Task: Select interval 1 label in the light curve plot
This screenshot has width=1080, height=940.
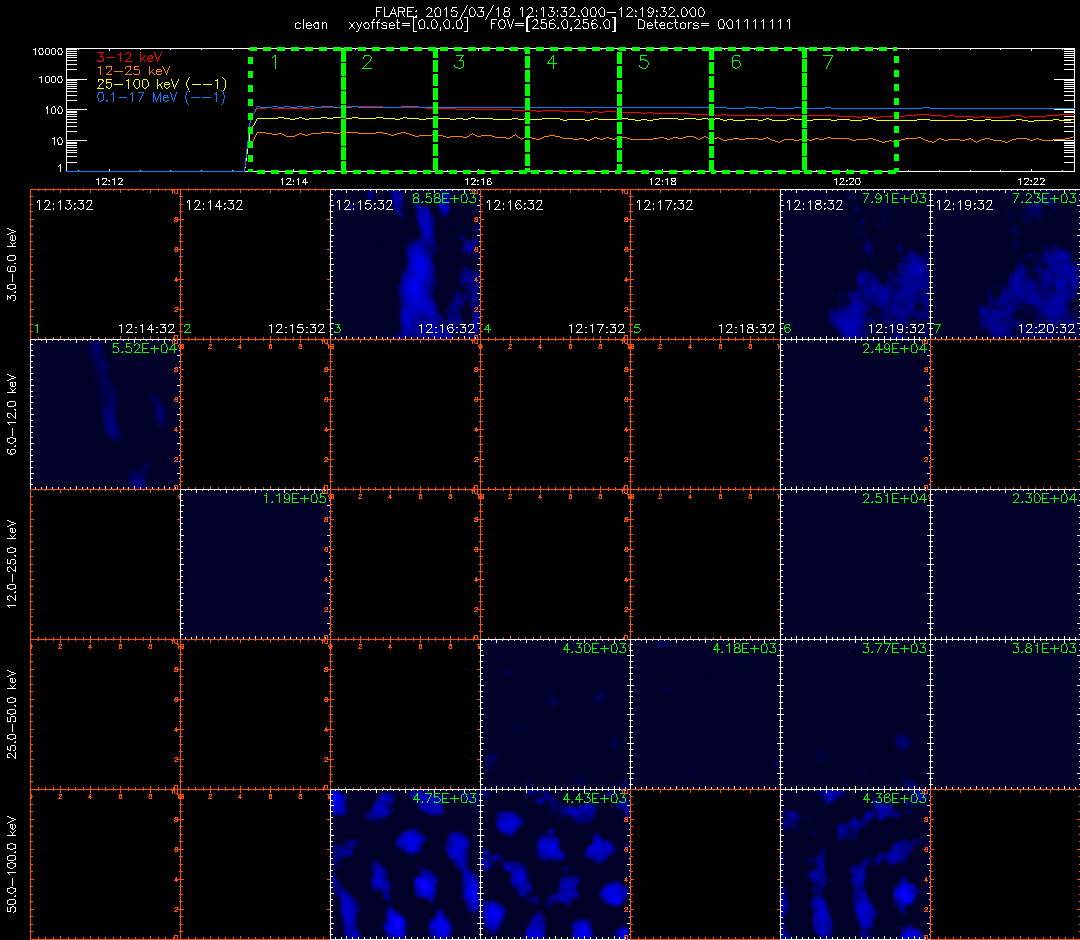Action: [x=275, y=63]
